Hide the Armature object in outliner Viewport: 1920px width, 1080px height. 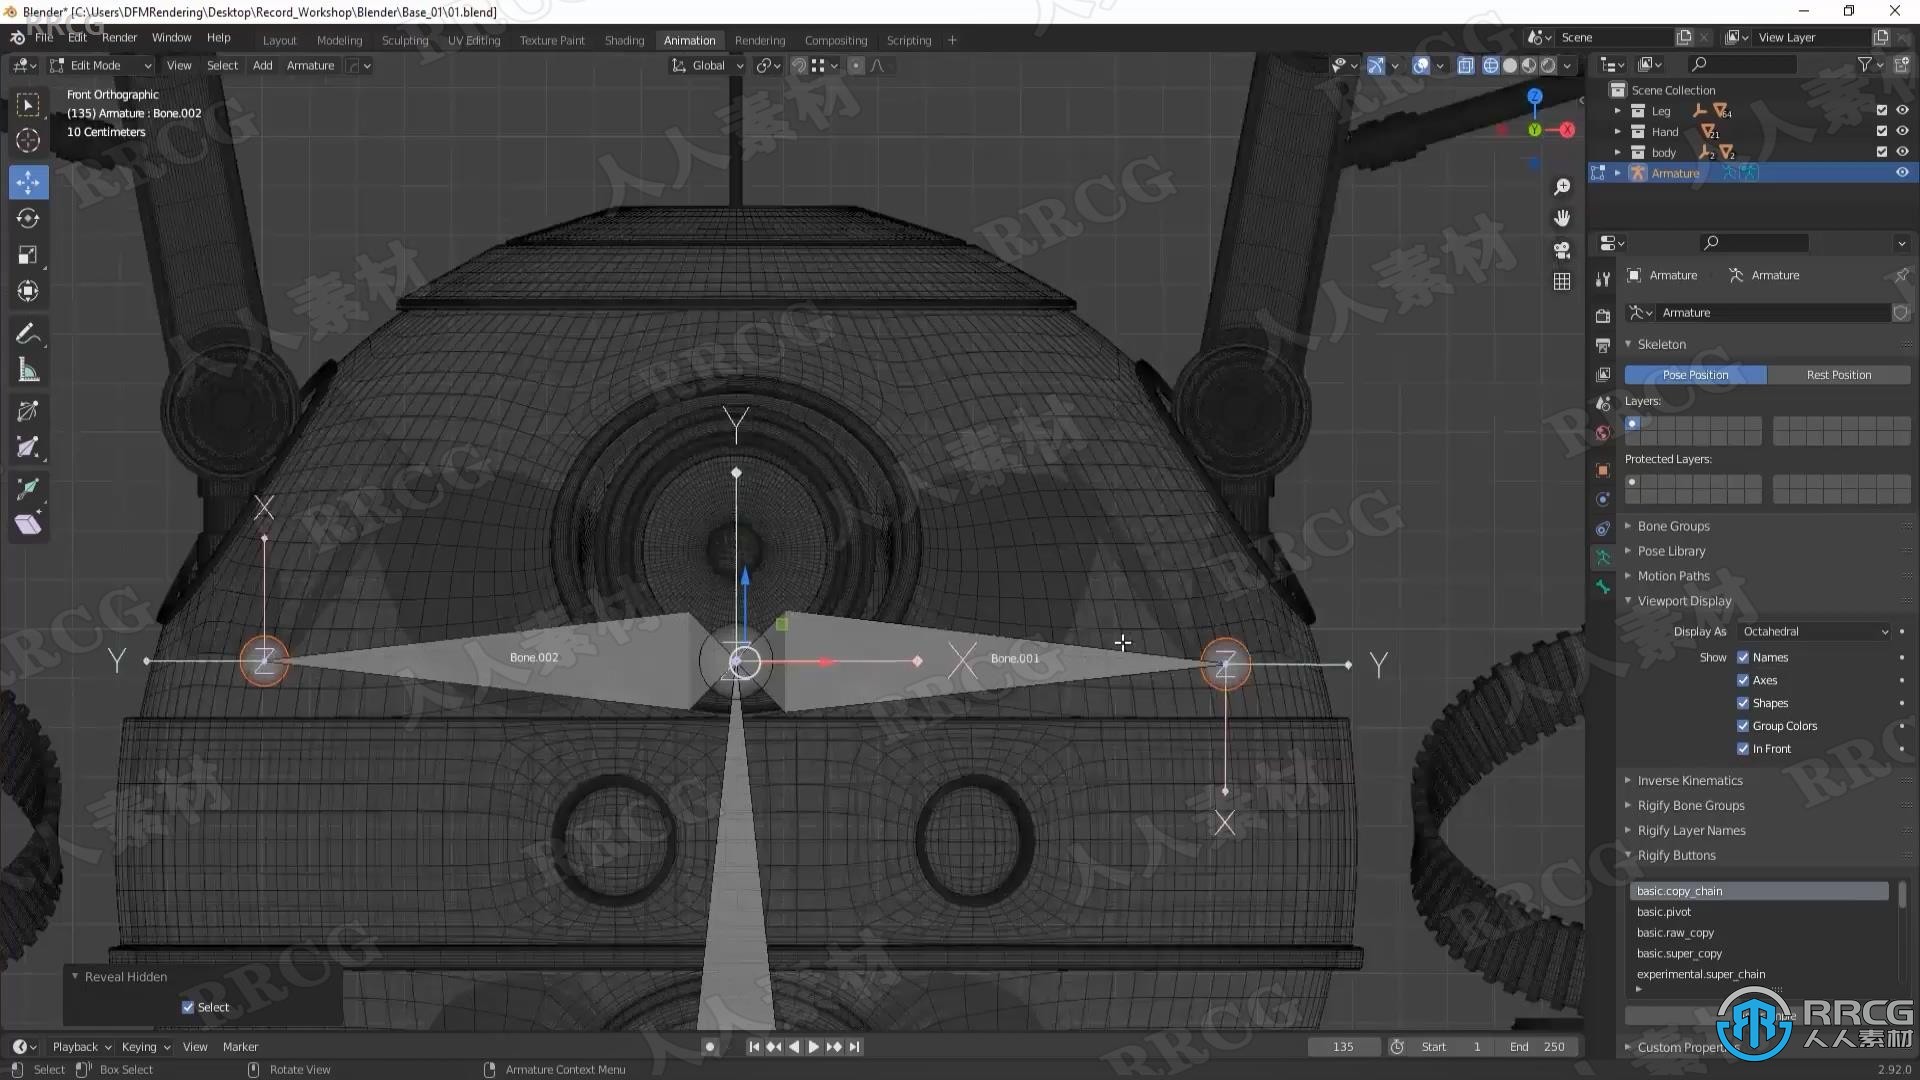[x=1902, y=173]
